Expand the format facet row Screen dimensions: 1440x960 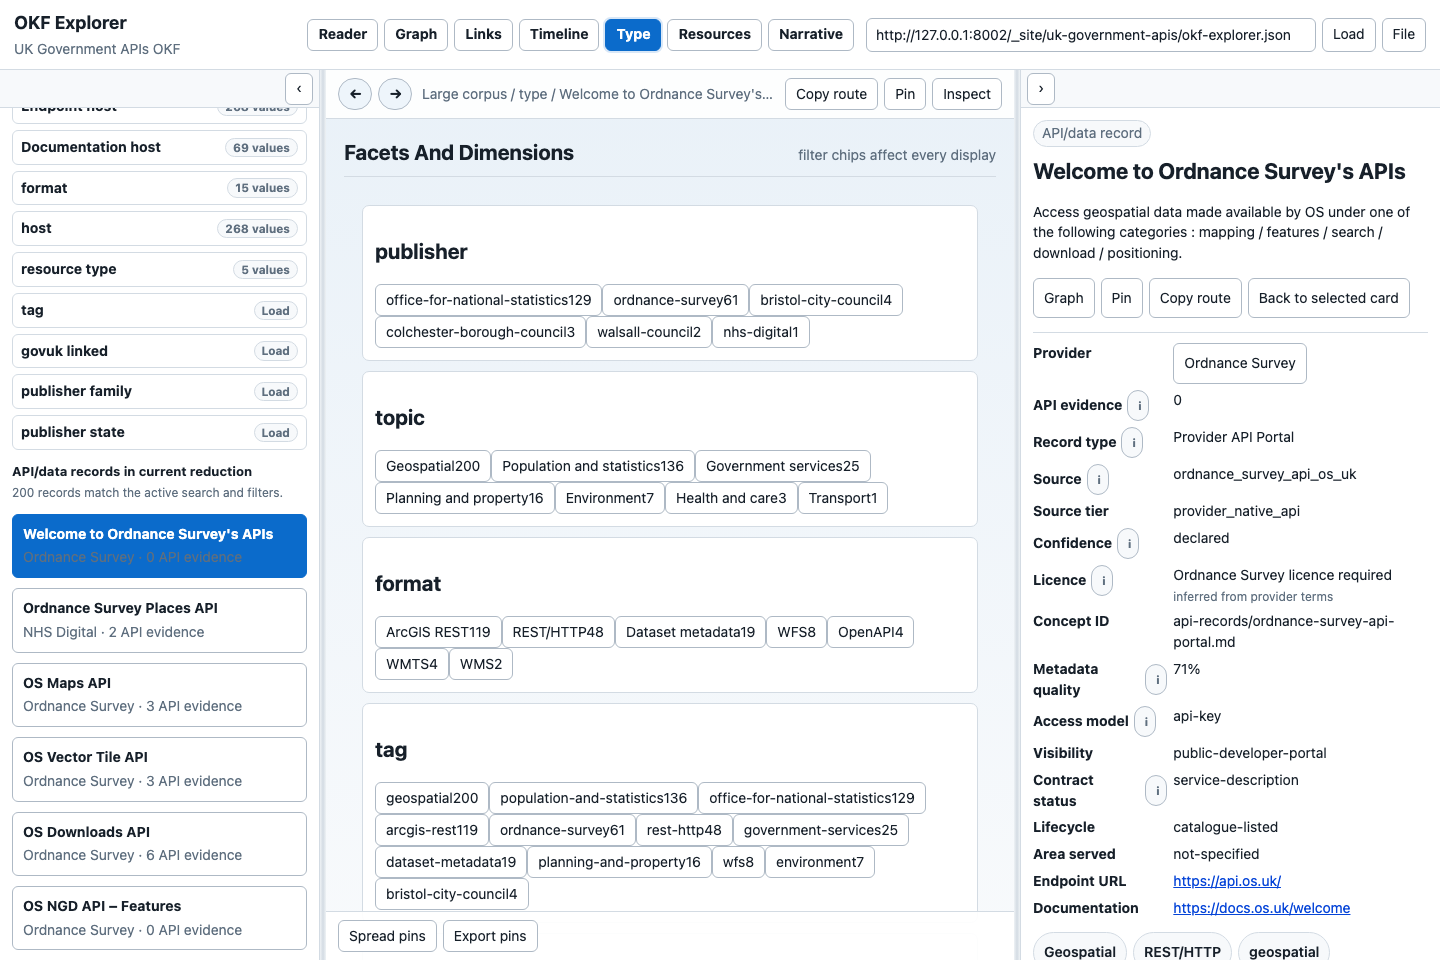[x=159, y=188]
